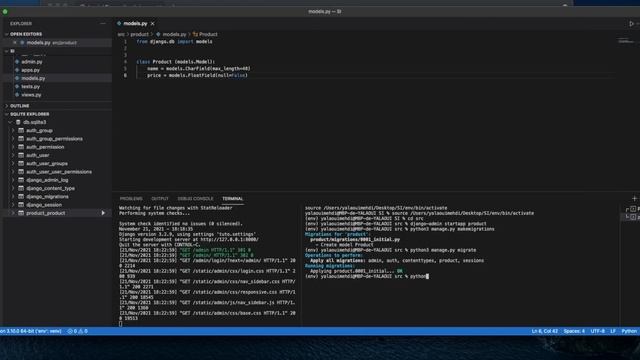Image resolution: width=640 pixels, height=360 pixels.
Task: Expand the product_product table columns
Action: [x=13, y=213]
